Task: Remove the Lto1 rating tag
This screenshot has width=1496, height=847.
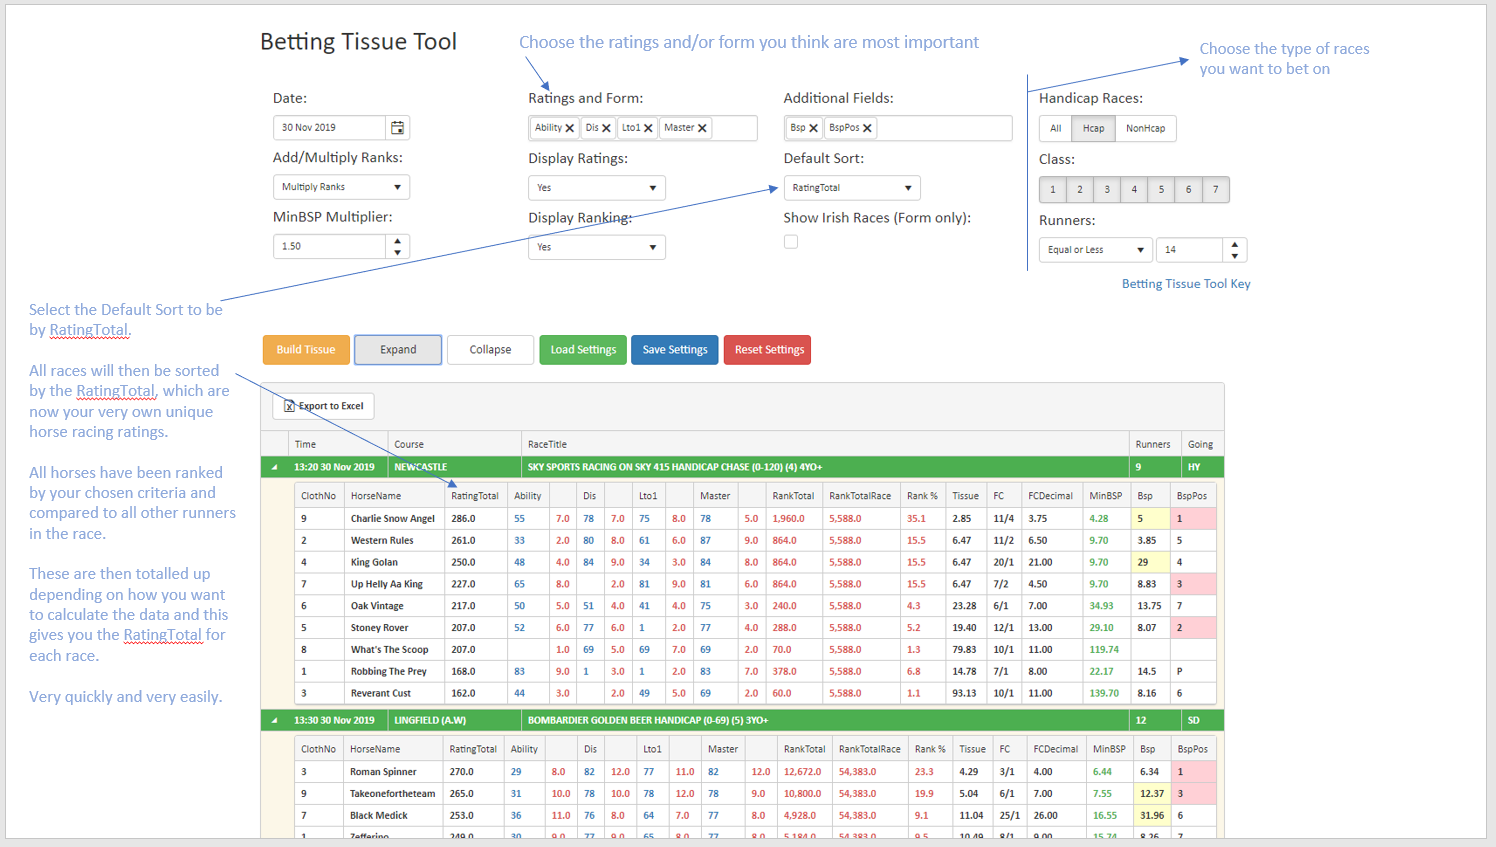Action: point(650,127)
